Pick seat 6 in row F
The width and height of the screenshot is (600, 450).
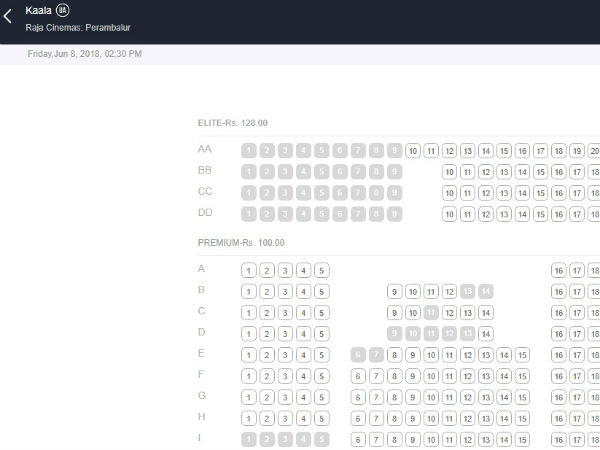pyautogui.click(x=359, y=376)
